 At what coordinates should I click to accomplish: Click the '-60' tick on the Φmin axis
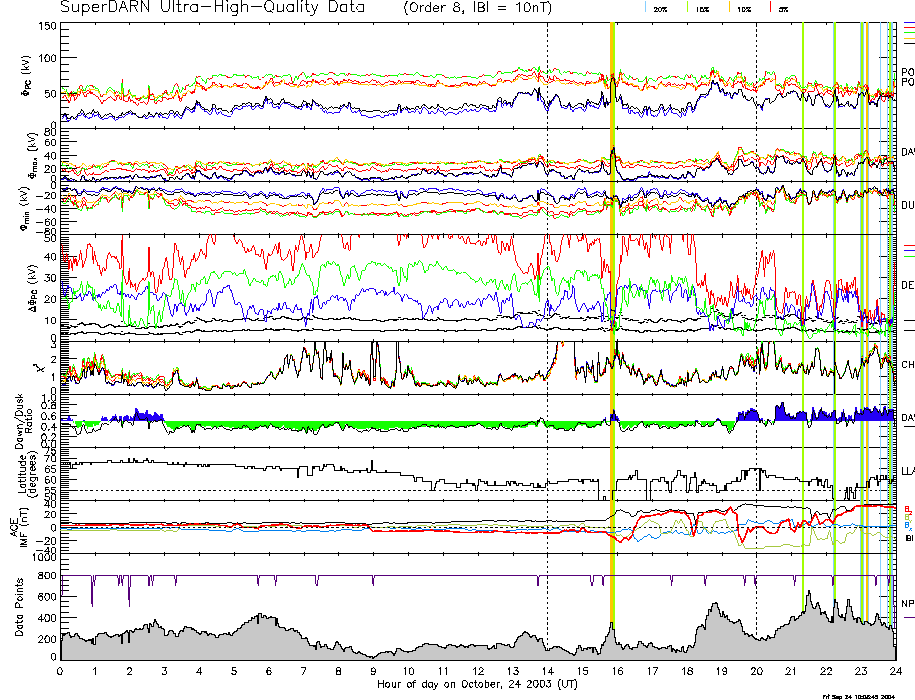pyautogui.click(x=47, y=221)
